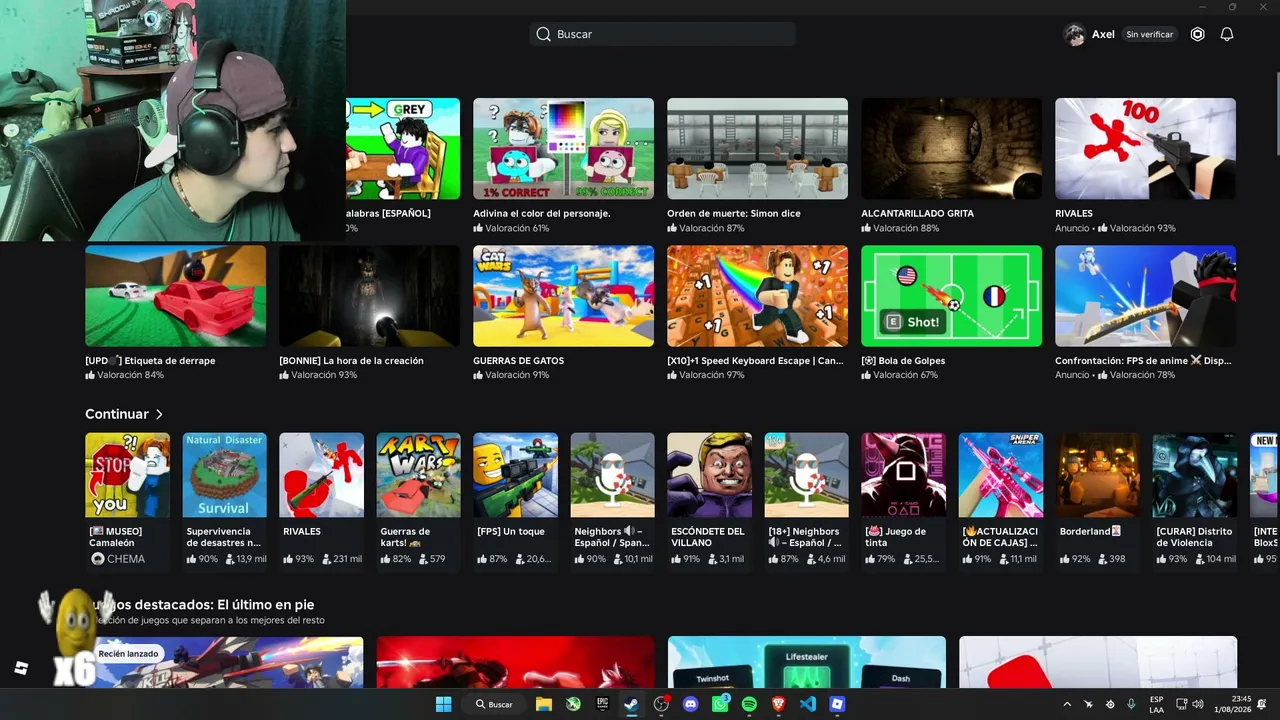Image resolution: width=1280 pixels, height=720 pixels.
Task: Open Spotify from the taskbar
Action: [749, 704]
